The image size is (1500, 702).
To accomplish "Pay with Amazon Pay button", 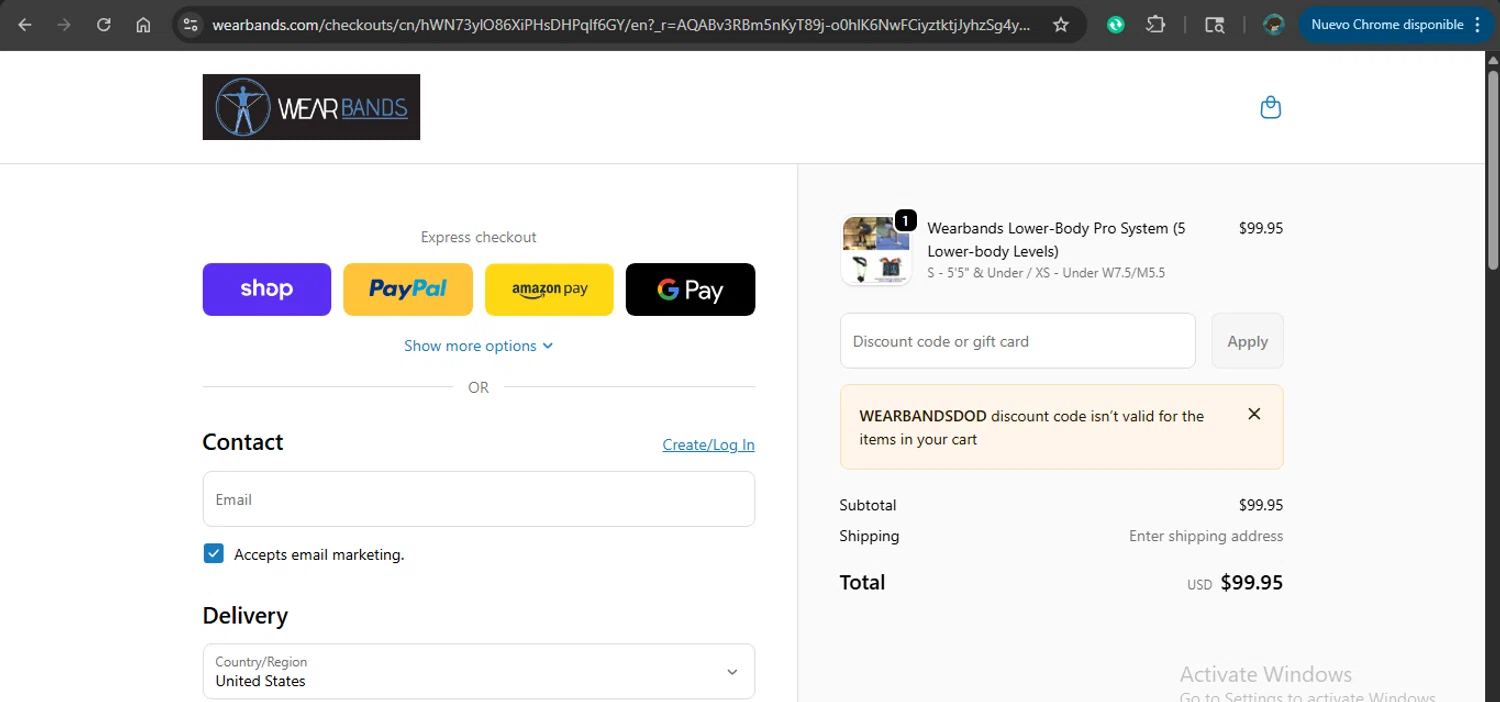I will tap(549, 289).
